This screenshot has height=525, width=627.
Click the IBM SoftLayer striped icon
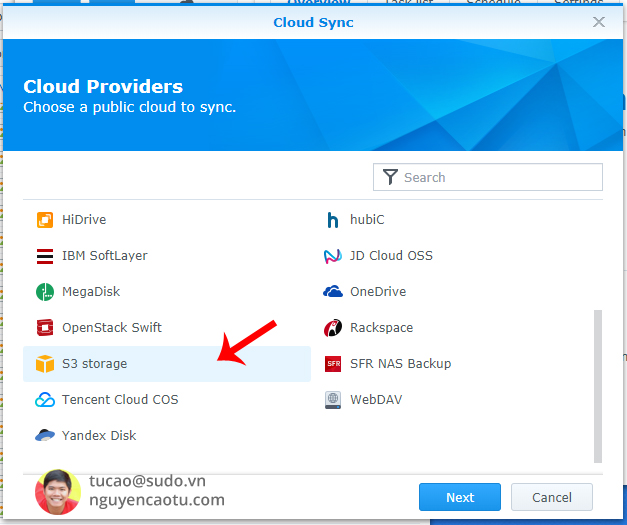pyautogui.click(x=45, y=256)
